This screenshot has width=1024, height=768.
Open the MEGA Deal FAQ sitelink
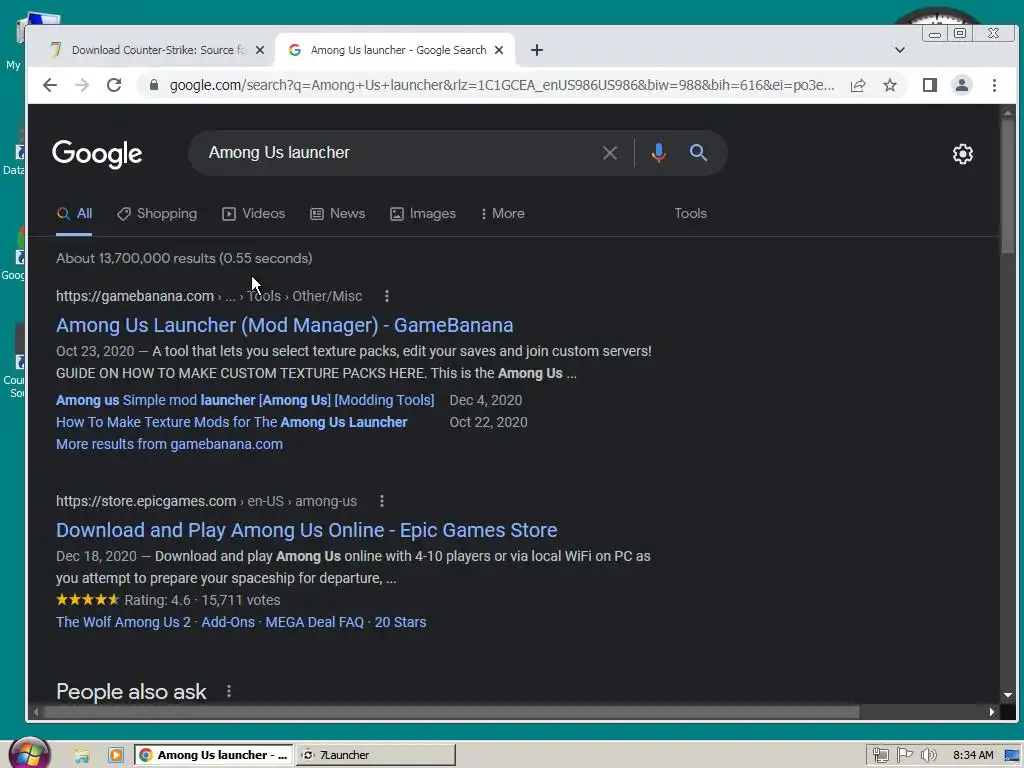coord(314,622)
